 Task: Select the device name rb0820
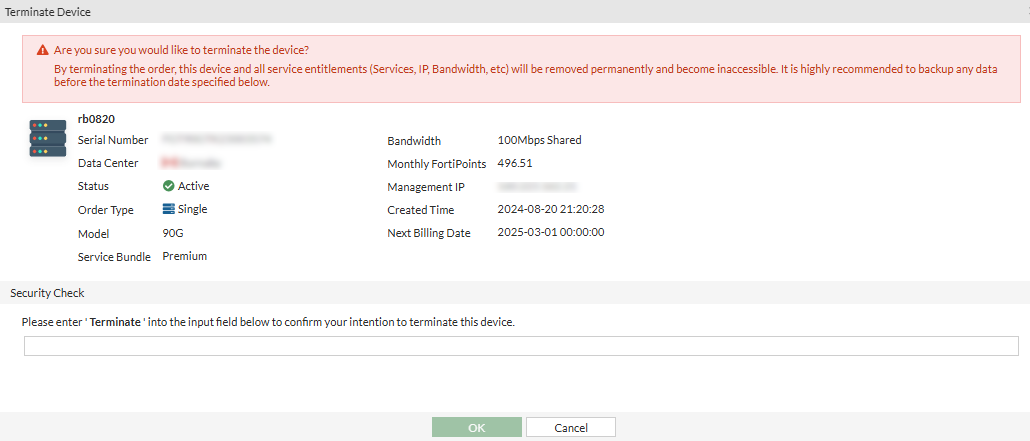[97, 119]
